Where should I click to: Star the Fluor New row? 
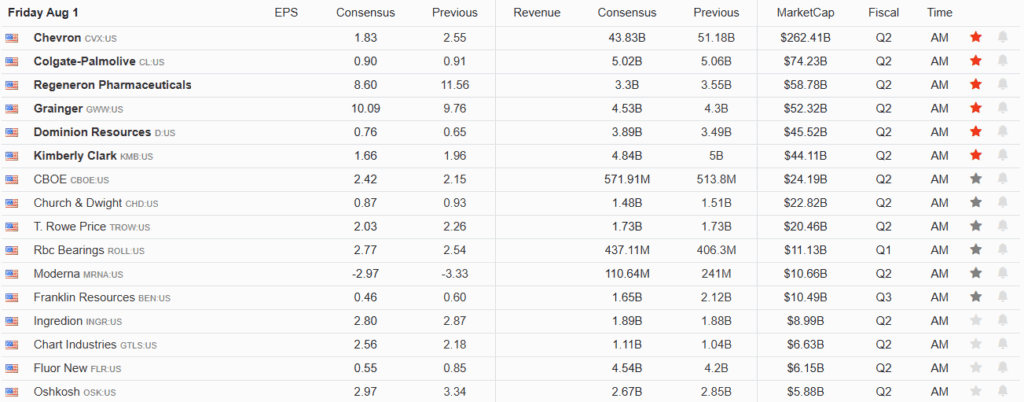pos(976,368)
